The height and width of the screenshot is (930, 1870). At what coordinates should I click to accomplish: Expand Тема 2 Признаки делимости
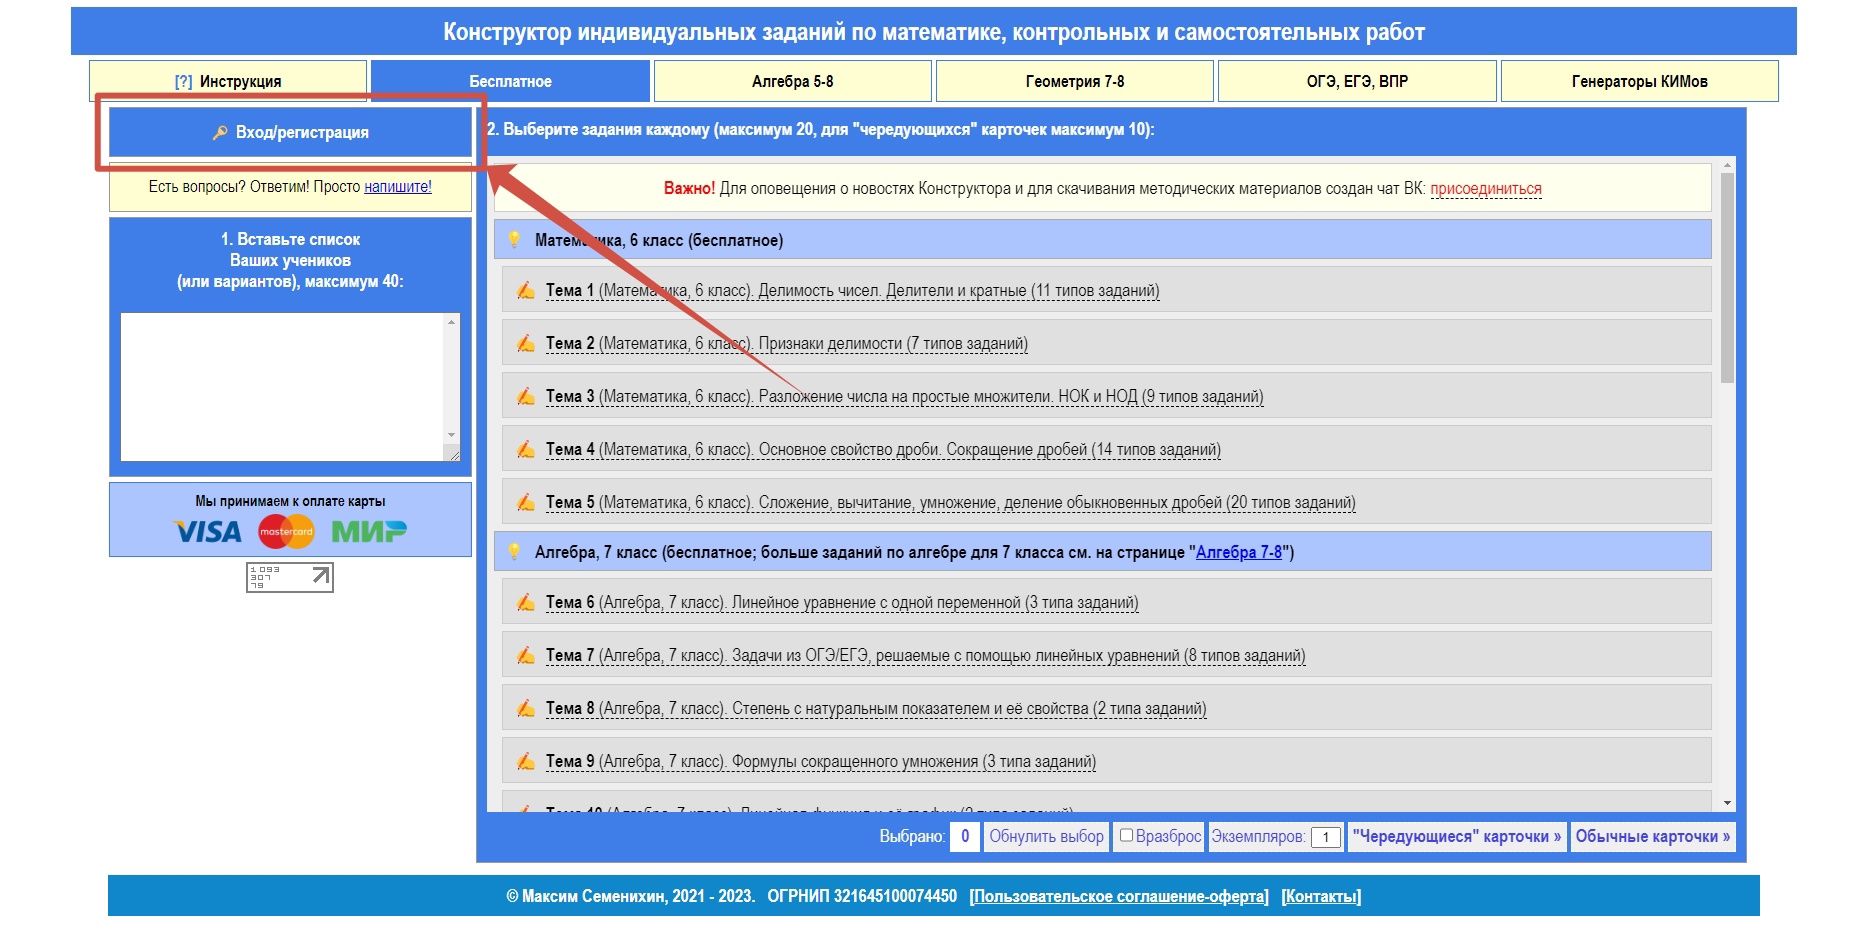(786, 344)
